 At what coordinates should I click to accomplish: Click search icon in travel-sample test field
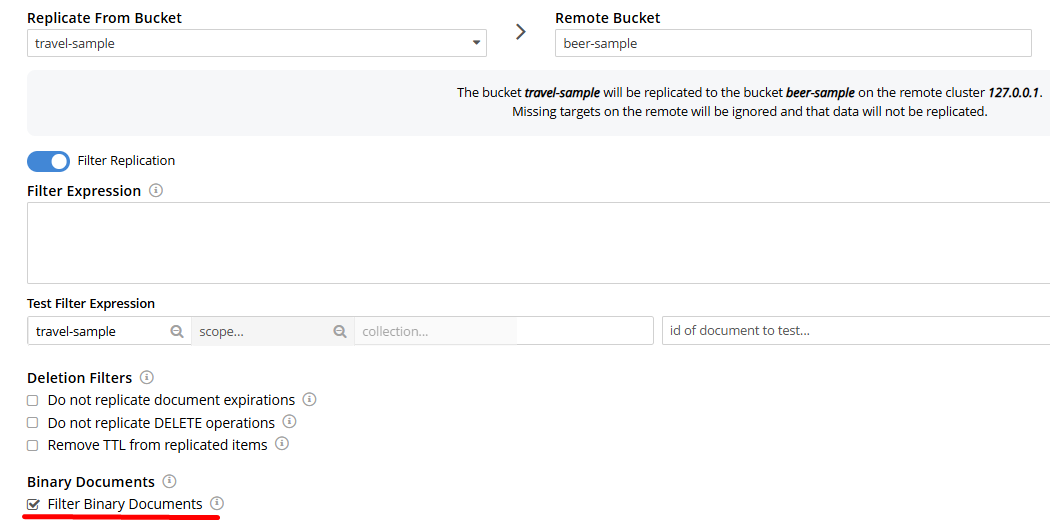(x=177, y=331)
